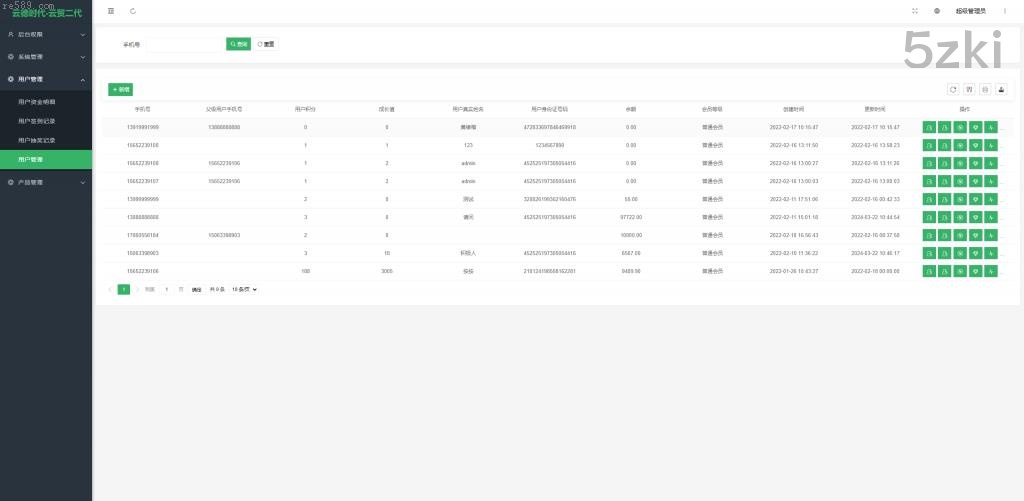The image size is (1024, 501).
Task: Expand the 后台权限 sidebar menu
Action: [x=46, y=34]
